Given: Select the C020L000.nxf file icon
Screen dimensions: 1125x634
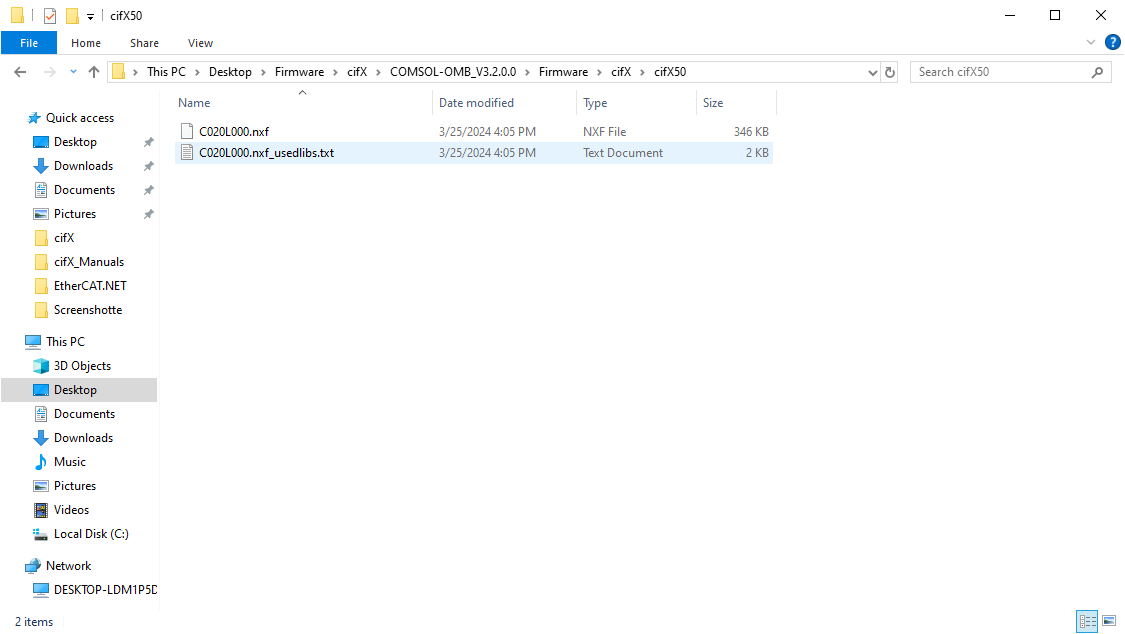Looking at the screenshot, I should 186,131.
